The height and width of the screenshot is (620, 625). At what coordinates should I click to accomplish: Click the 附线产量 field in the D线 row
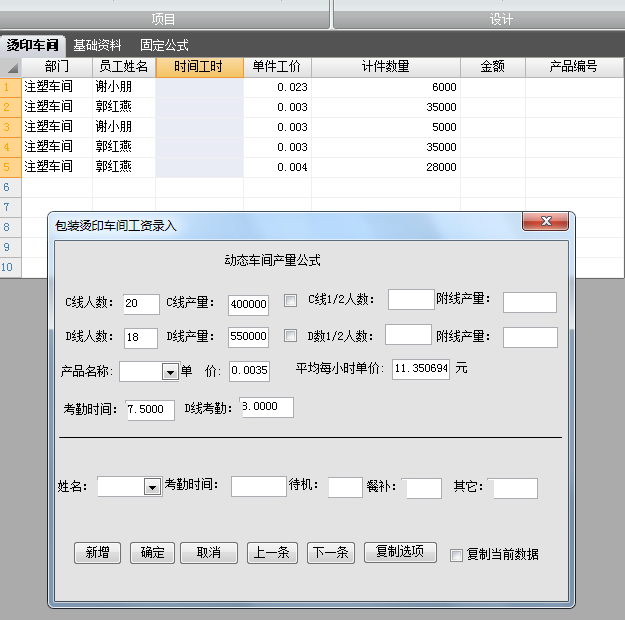tap(530, 337)
